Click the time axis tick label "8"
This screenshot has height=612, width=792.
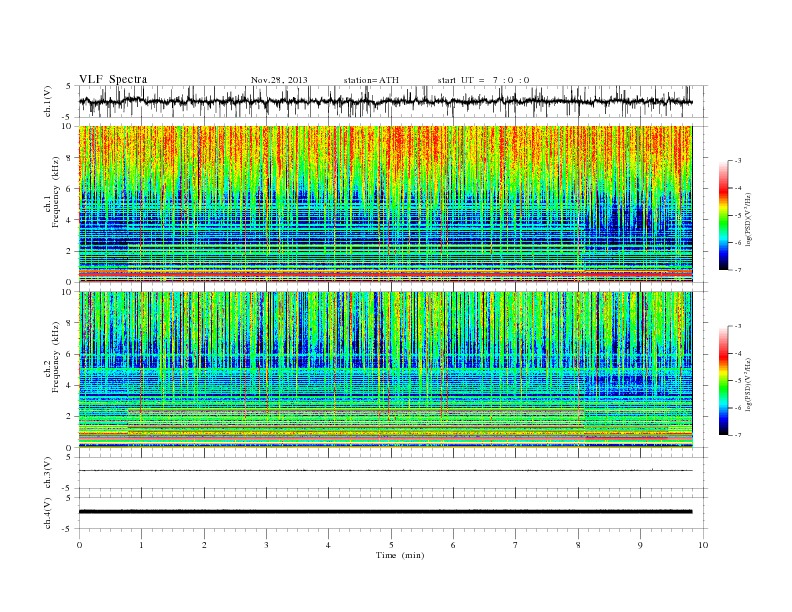click(x=578, y=545)
